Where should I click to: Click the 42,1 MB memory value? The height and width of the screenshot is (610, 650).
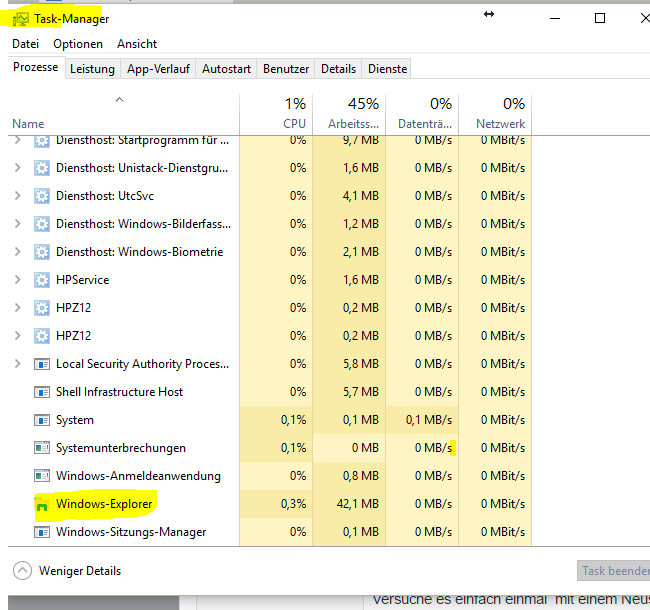click(x=358, y=504)
